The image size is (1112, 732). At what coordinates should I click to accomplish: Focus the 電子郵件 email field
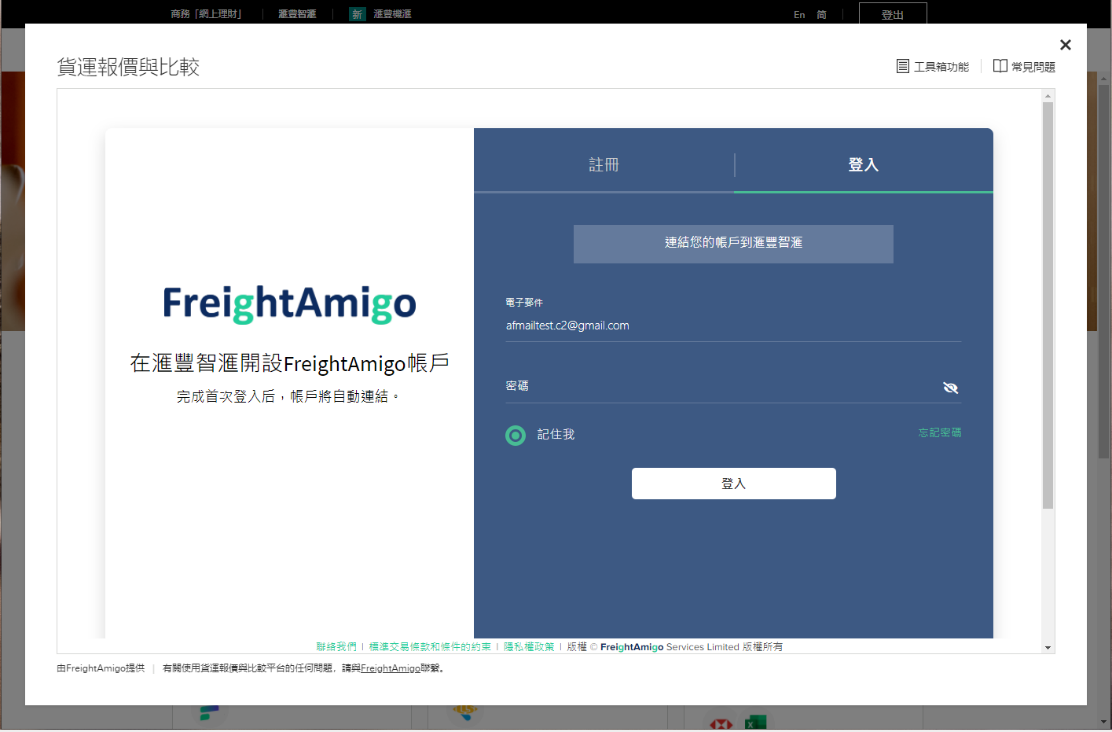point(733,326)
